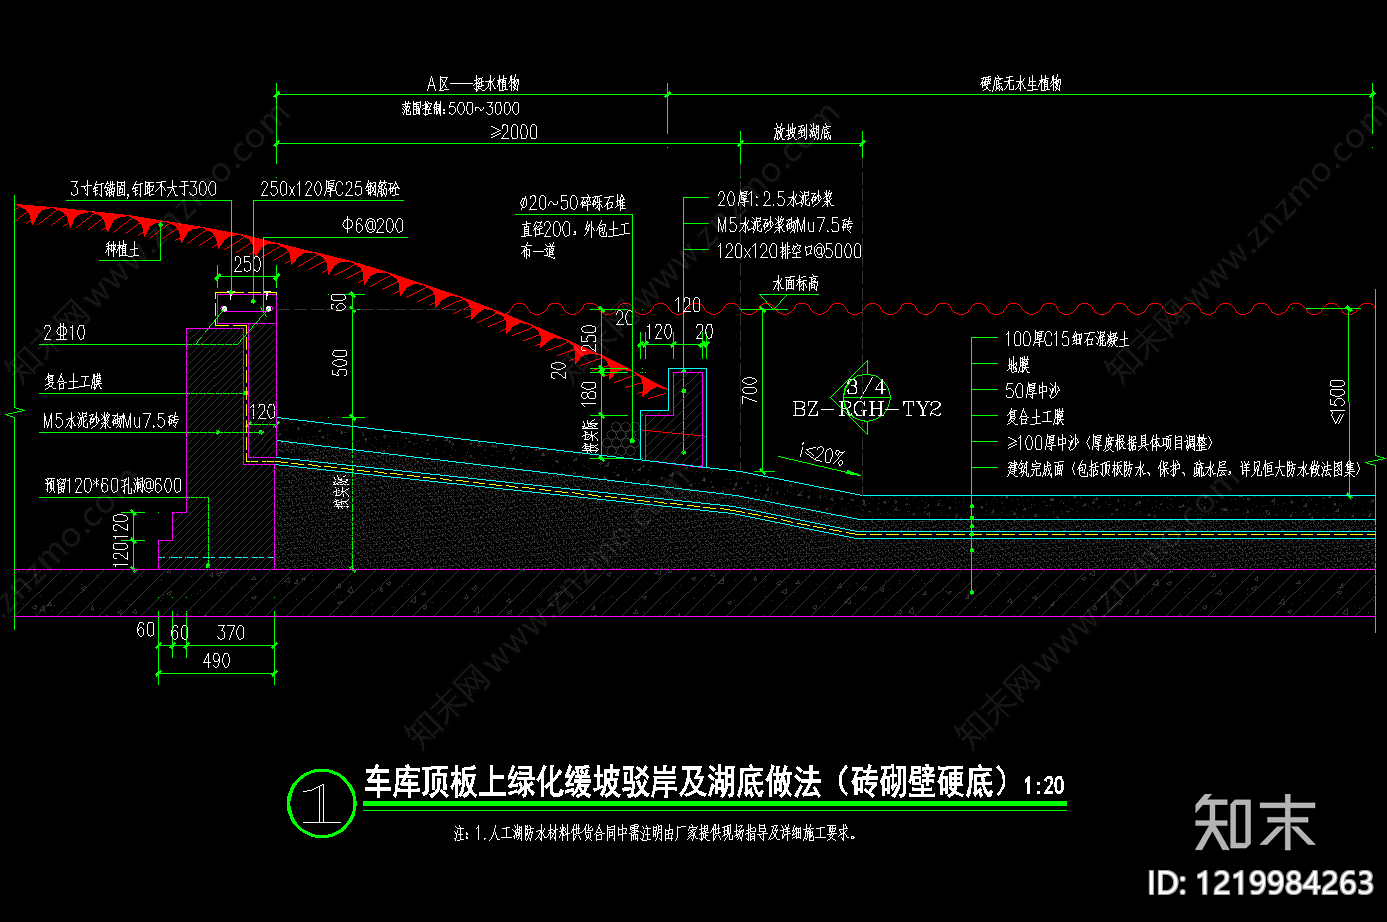Select the '硬底无水生植物' zone label

pos(1021,84)
